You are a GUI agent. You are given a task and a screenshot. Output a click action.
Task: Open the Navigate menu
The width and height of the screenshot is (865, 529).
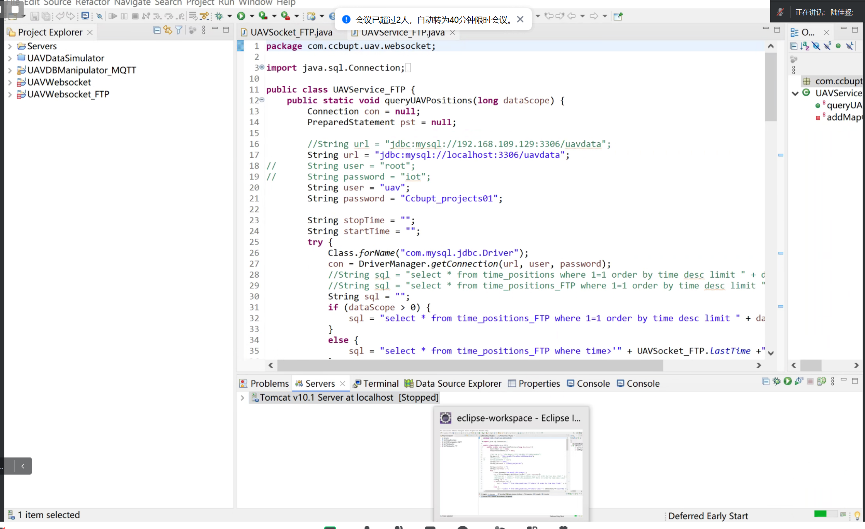point(132,3)
